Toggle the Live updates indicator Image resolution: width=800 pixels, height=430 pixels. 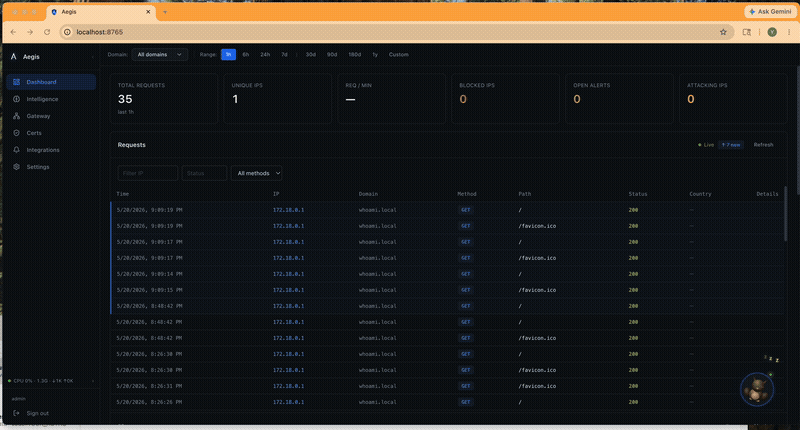click(706, 145)
